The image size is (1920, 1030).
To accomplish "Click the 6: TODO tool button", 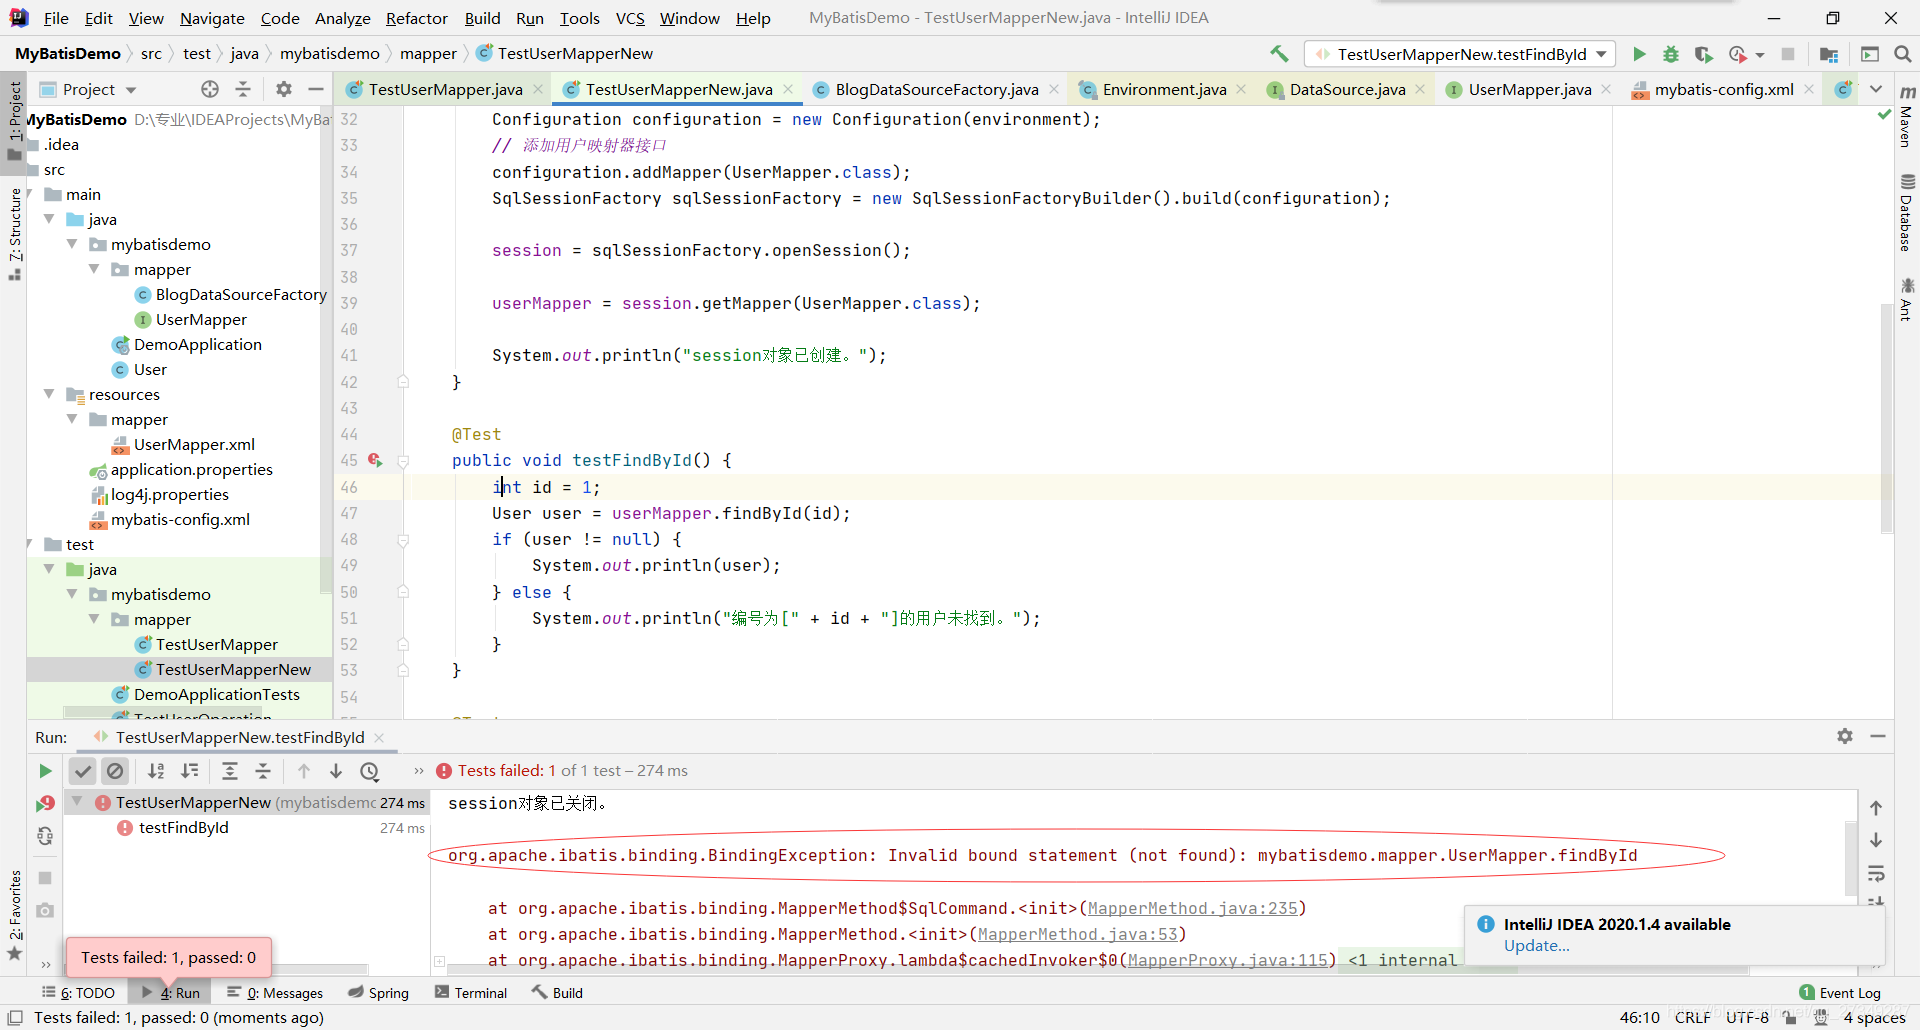I will pos(78,992).
